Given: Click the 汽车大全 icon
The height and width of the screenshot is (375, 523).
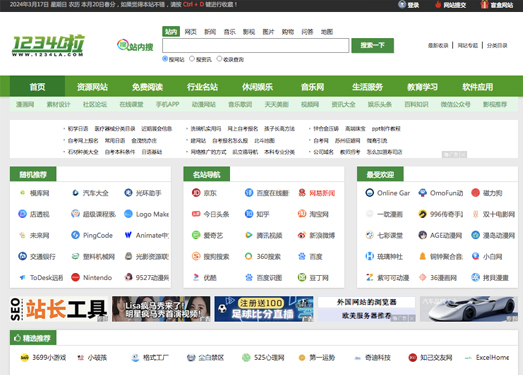Looking at the screenshot, I should click(75, 193).
